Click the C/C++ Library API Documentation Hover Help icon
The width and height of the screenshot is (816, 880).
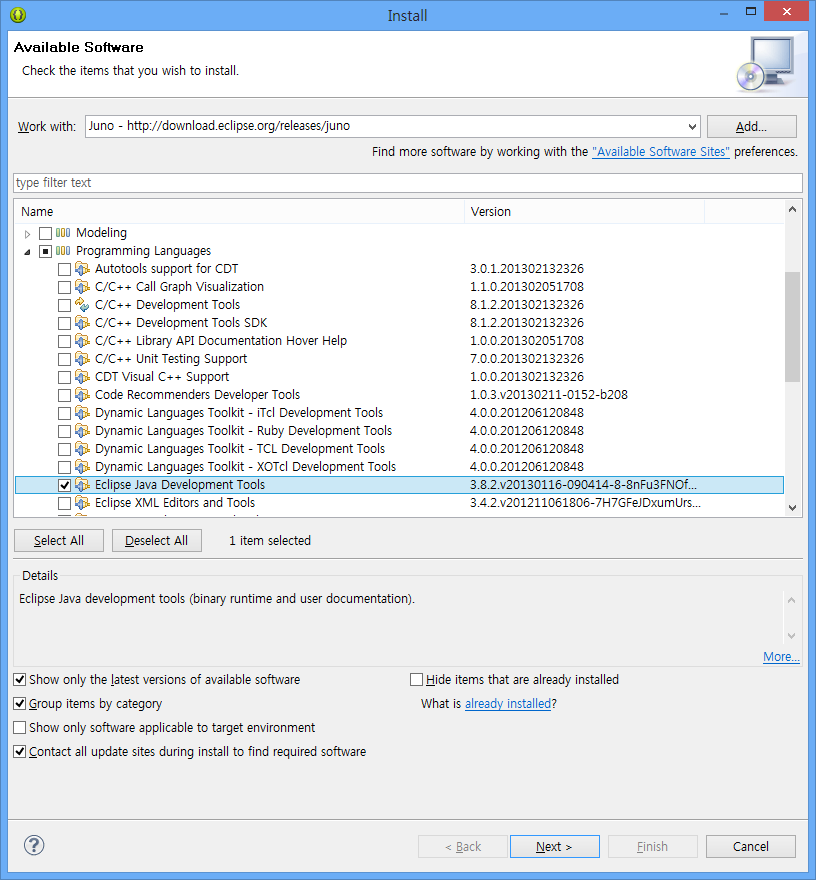coord(82,341)
